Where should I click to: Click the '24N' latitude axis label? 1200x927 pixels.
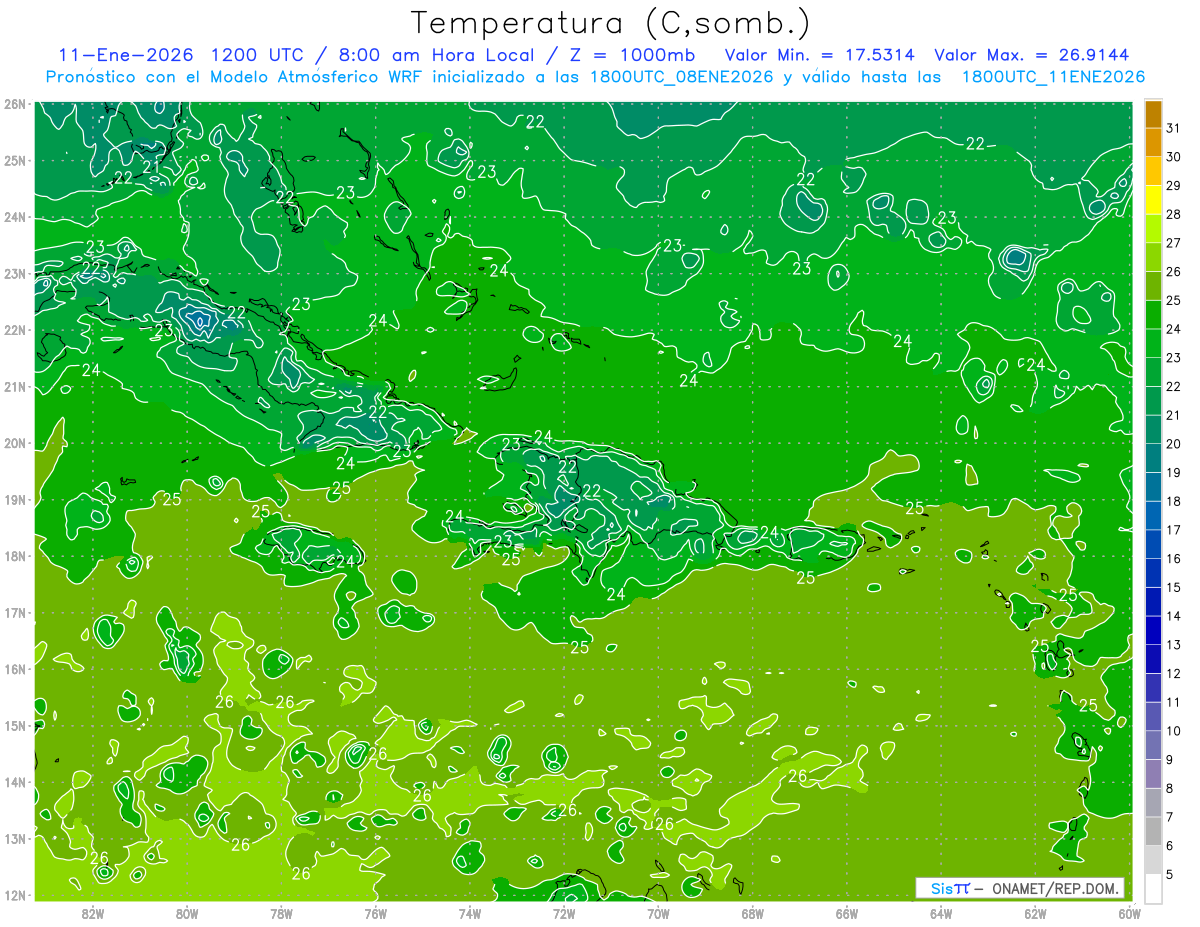pyautogui.click(x=14, y=217)
